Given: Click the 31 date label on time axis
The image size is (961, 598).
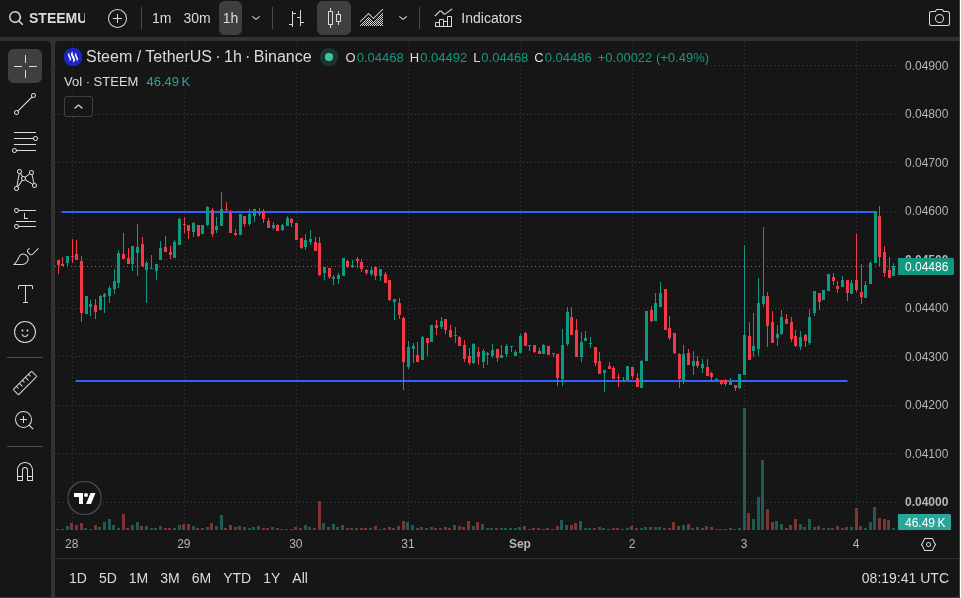Looking at the screenshot, I should click(408, 543).
